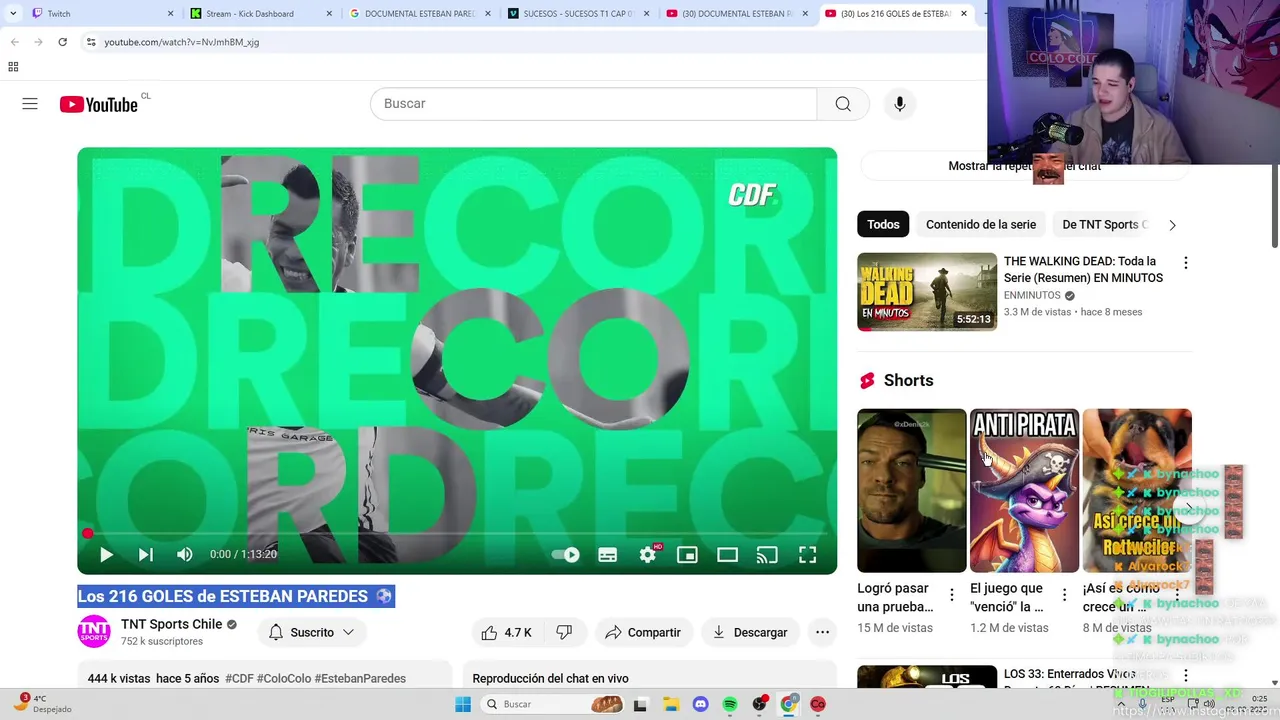Switch to miniplayer mode

(x=687, y=555)
